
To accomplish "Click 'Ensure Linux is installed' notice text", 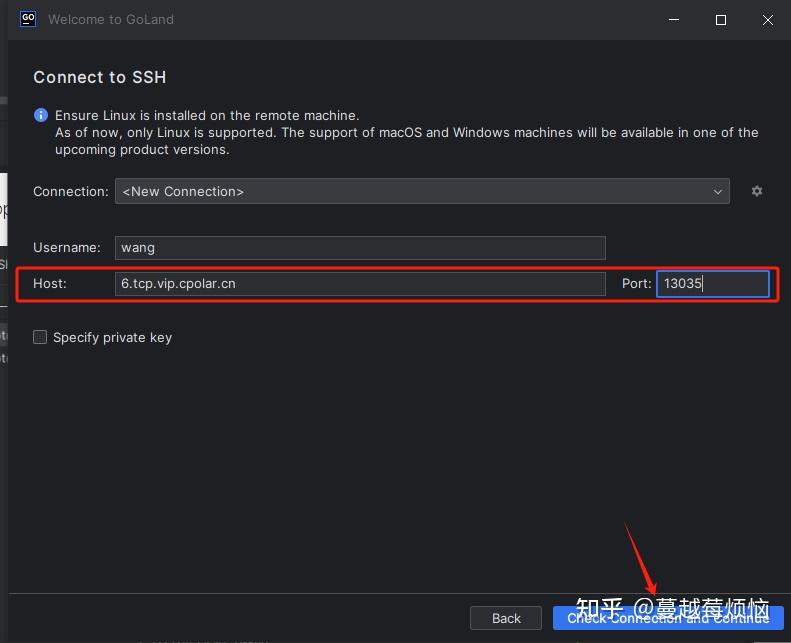I will coord(207,115).
